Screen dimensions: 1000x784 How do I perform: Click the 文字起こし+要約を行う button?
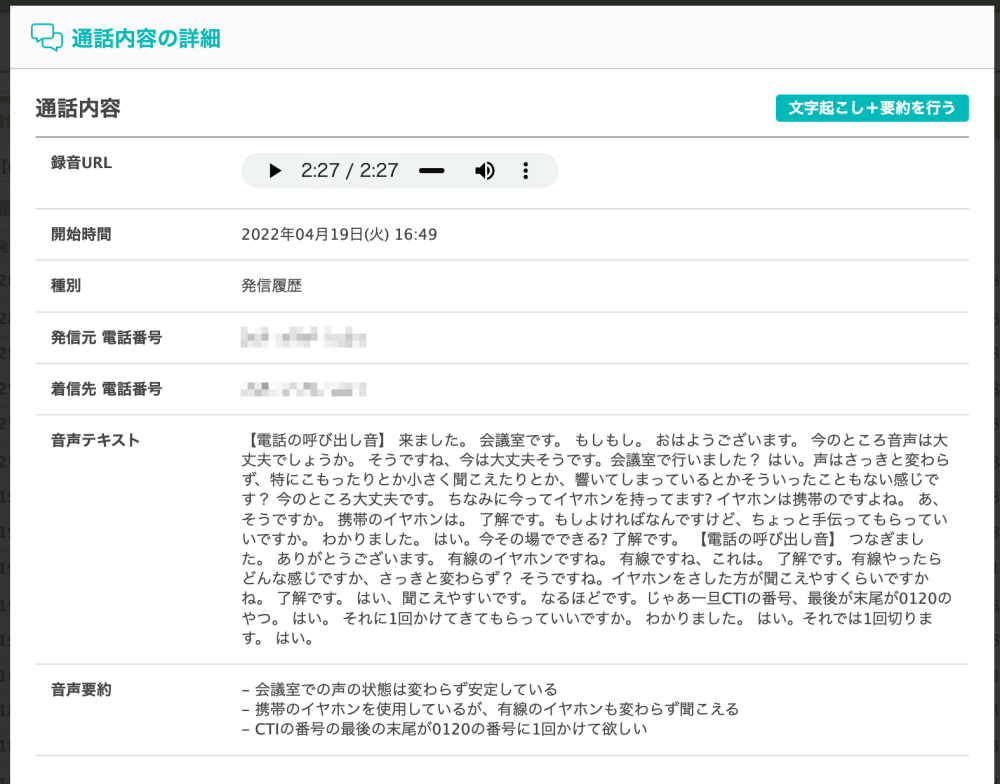click(872, 108)
